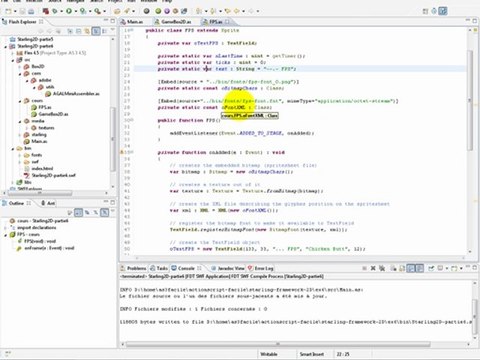Screen dimensions: 480x360
Task: Click Remove Launch X icon in Console
Action: pos(373,268)
